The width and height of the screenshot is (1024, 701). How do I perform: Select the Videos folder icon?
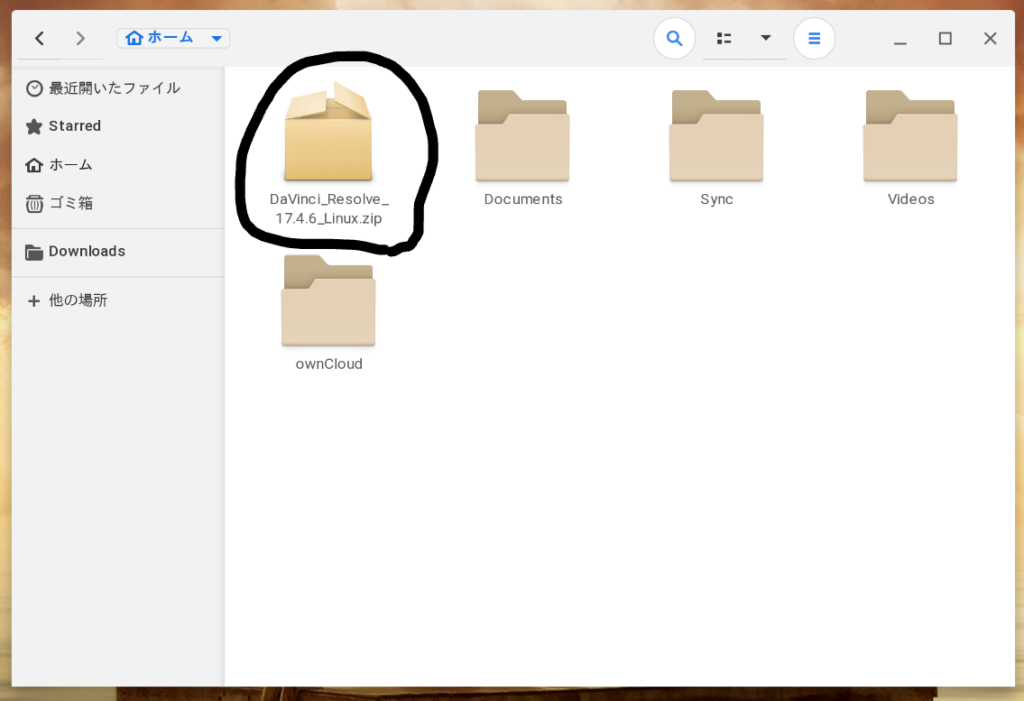tap(910, 136)
